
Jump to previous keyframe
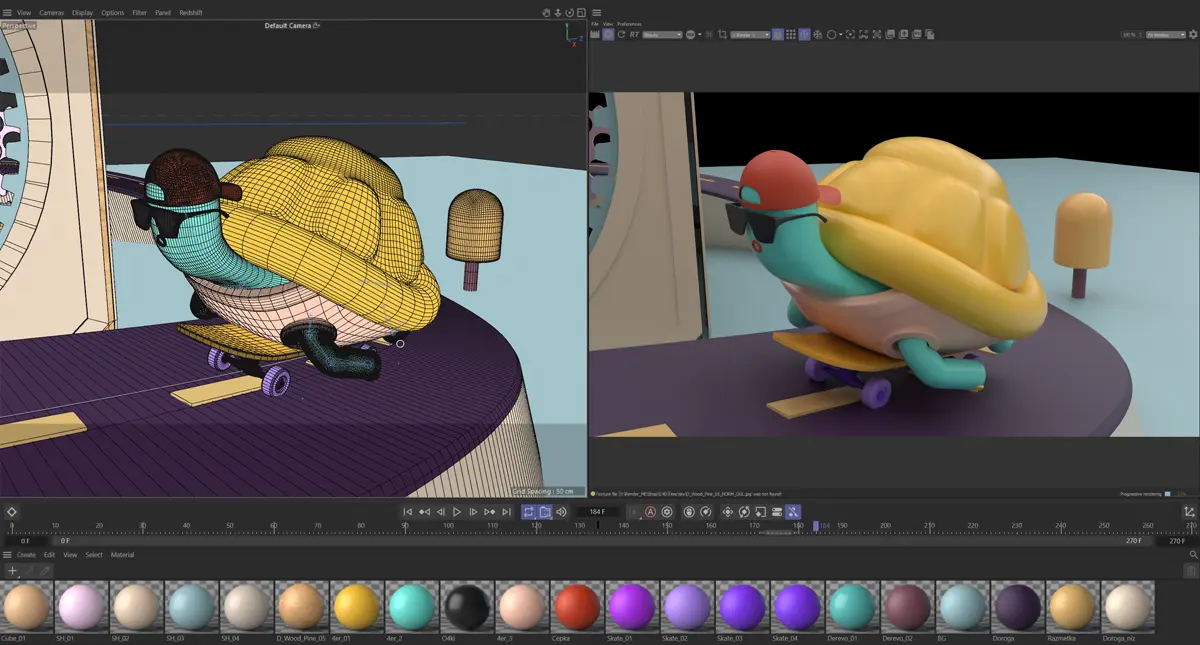[x=424, y=512]
